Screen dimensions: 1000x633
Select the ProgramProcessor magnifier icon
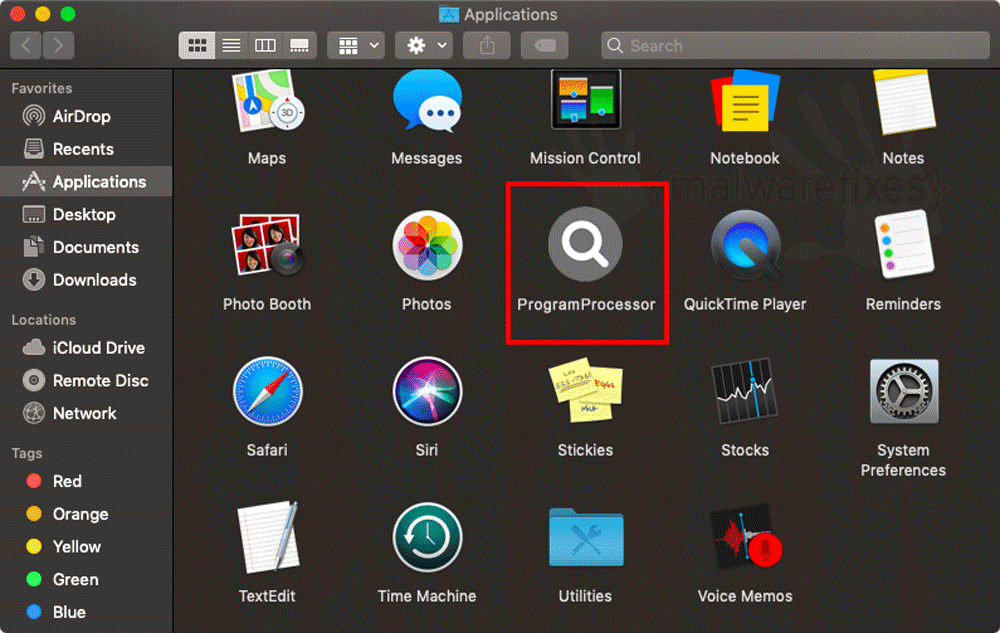pyautogui.click(x=585, y=244)
